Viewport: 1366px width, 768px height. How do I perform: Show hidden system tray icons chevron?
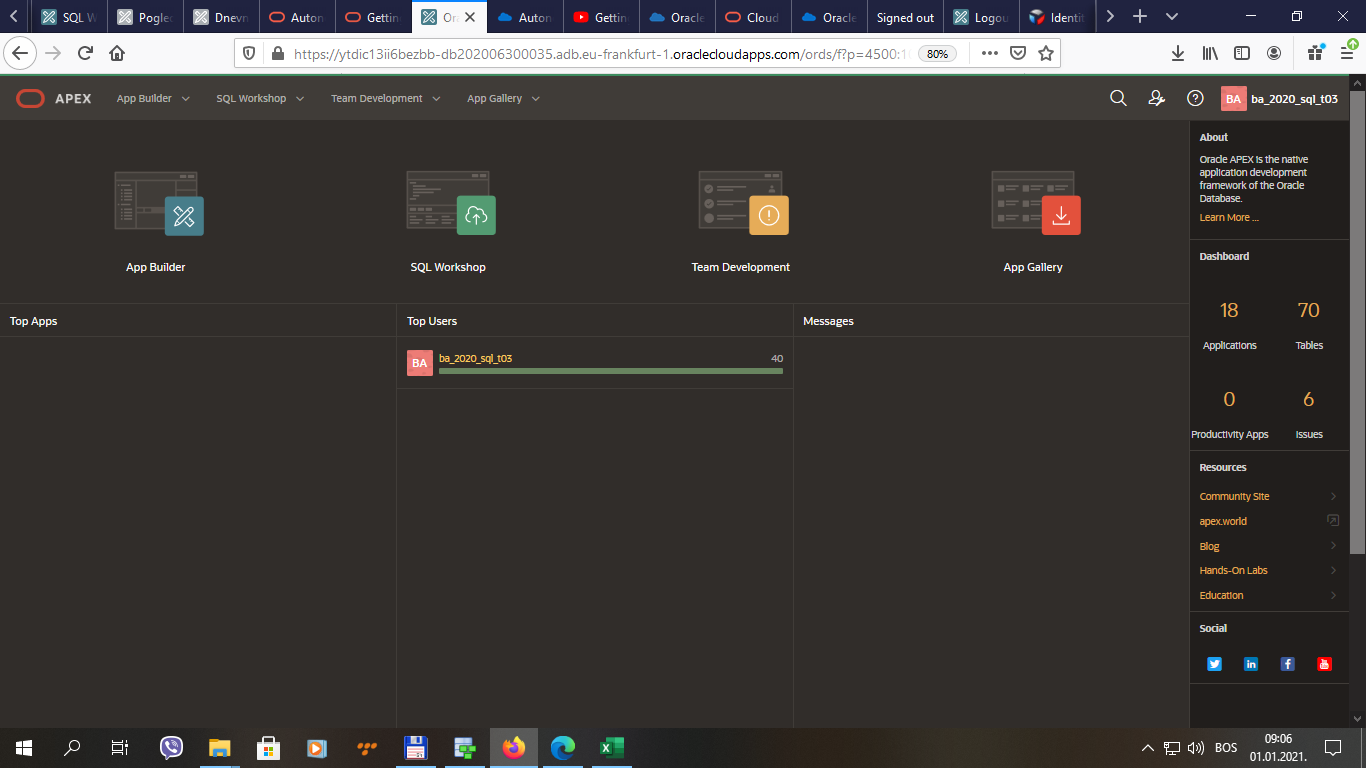pos(1148,747)
